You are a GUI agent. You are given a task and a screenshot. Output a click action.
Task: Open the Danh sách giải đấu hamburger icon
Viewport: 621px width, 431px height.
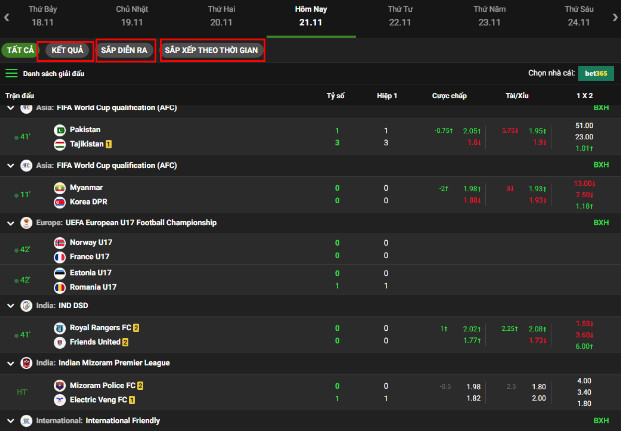click(x=12, y=74)
